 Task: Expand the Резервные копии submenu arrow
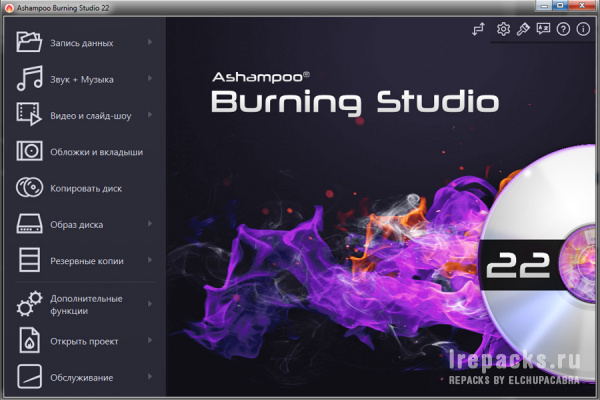[150, 260]
